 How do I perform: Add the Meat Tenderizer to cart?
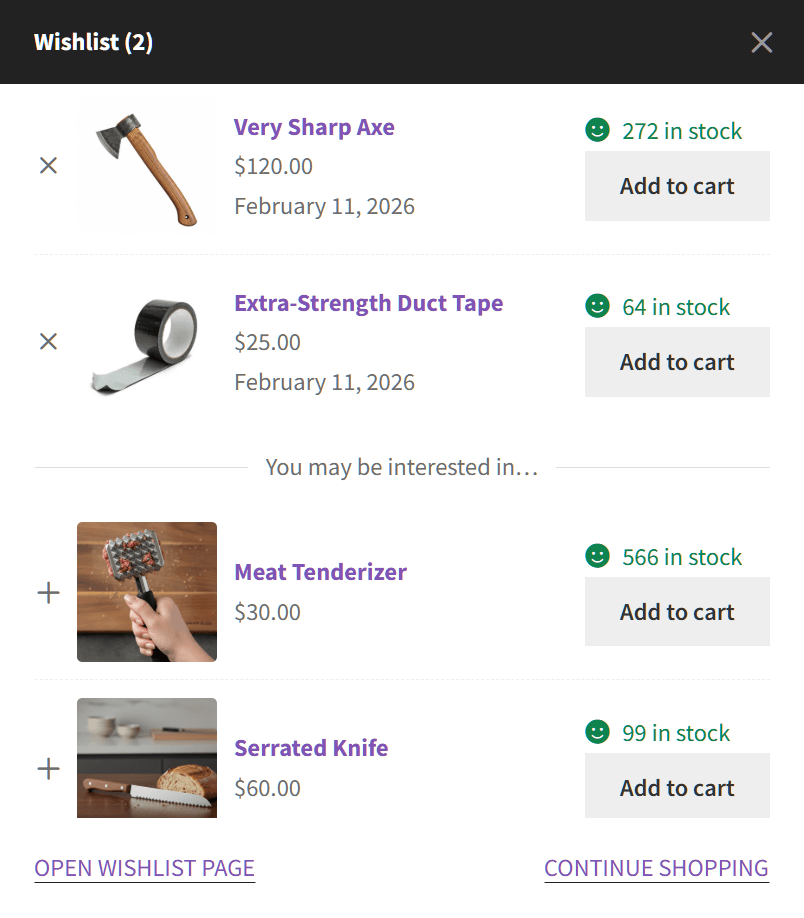point(677,611)
